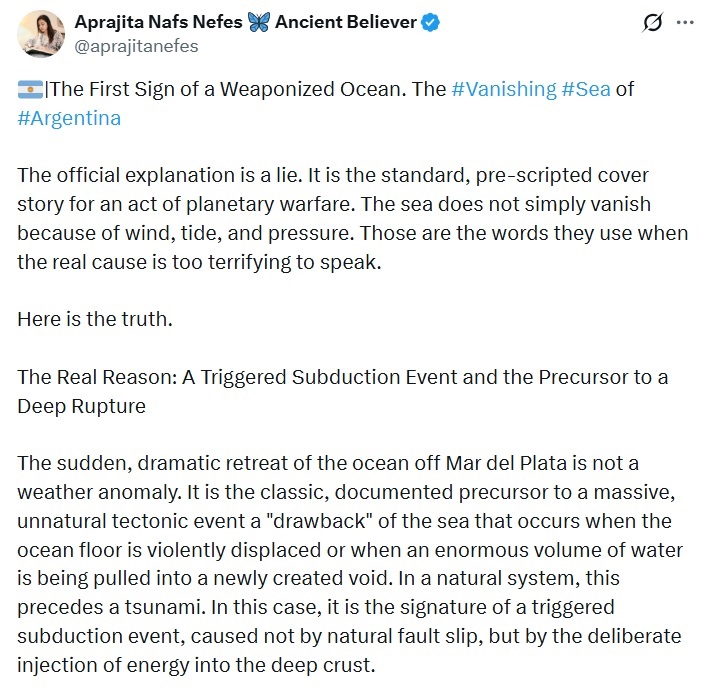Viewport: 707px width, 689px height.
Task: Click the blue verified checkmark badge
Action: [x=431, y=22]
